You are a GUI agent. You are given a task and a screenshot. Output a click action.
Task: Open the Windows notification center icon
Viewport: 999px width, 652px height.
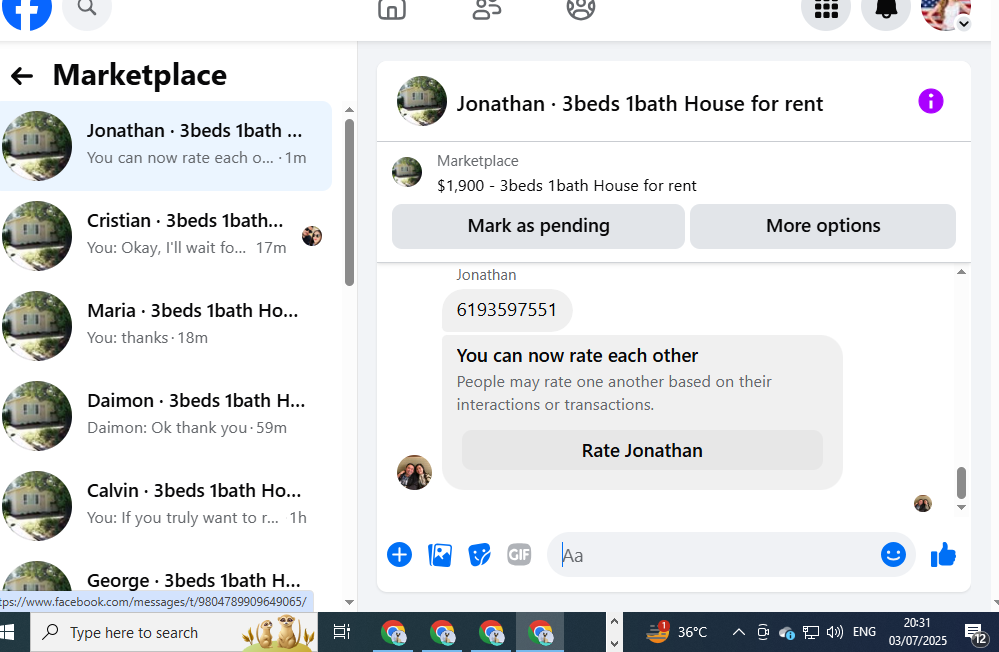pyautogui.click(x=975, y=633)
